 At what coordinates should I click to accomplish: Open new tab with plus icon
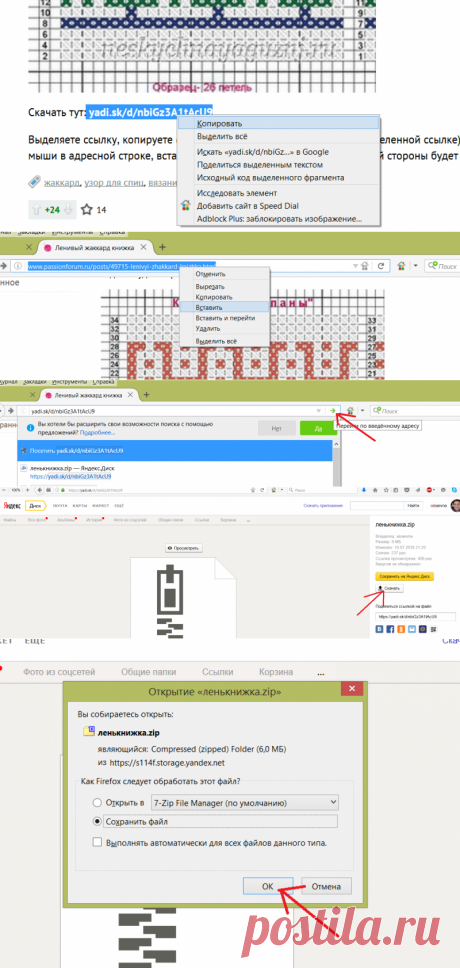coord(163,247)
